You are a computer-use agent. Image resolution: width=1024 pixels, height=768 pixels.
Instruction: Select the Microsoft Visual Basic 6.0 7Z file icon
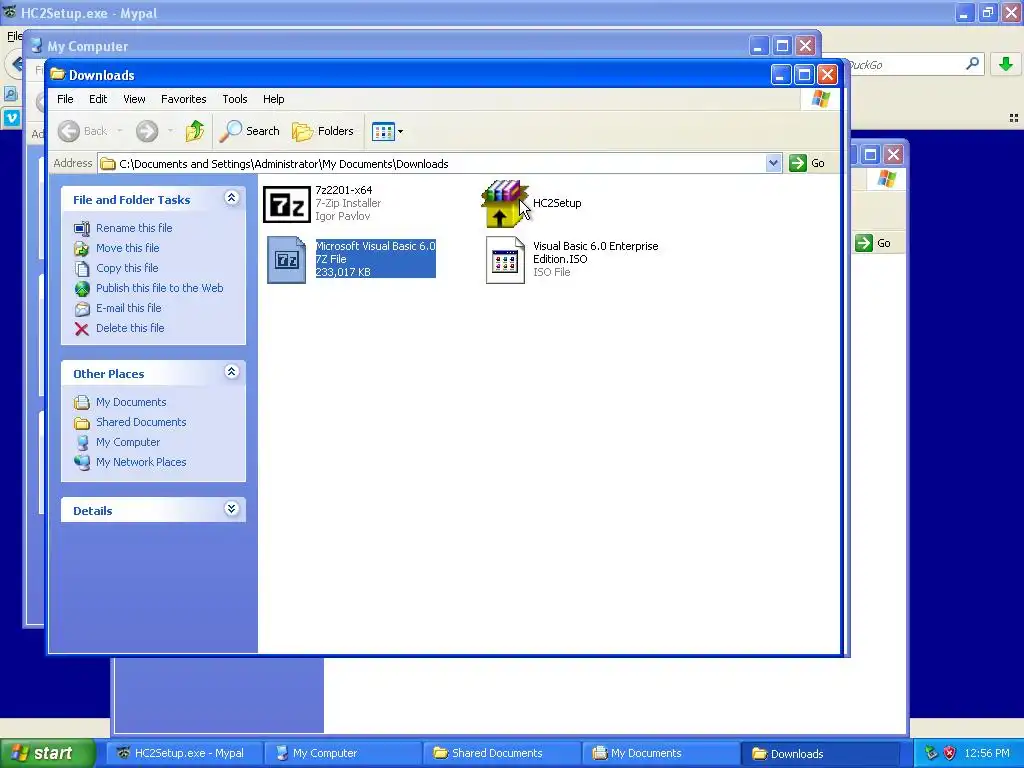287,259
